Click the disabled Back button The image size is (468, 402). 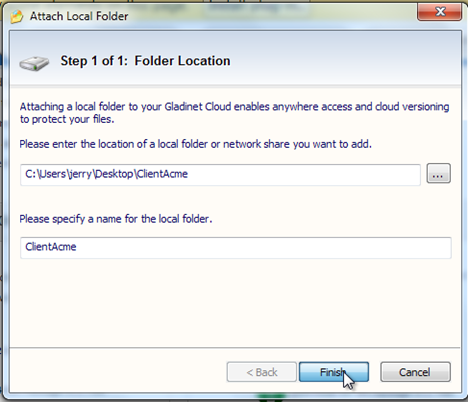click(261, 372)
